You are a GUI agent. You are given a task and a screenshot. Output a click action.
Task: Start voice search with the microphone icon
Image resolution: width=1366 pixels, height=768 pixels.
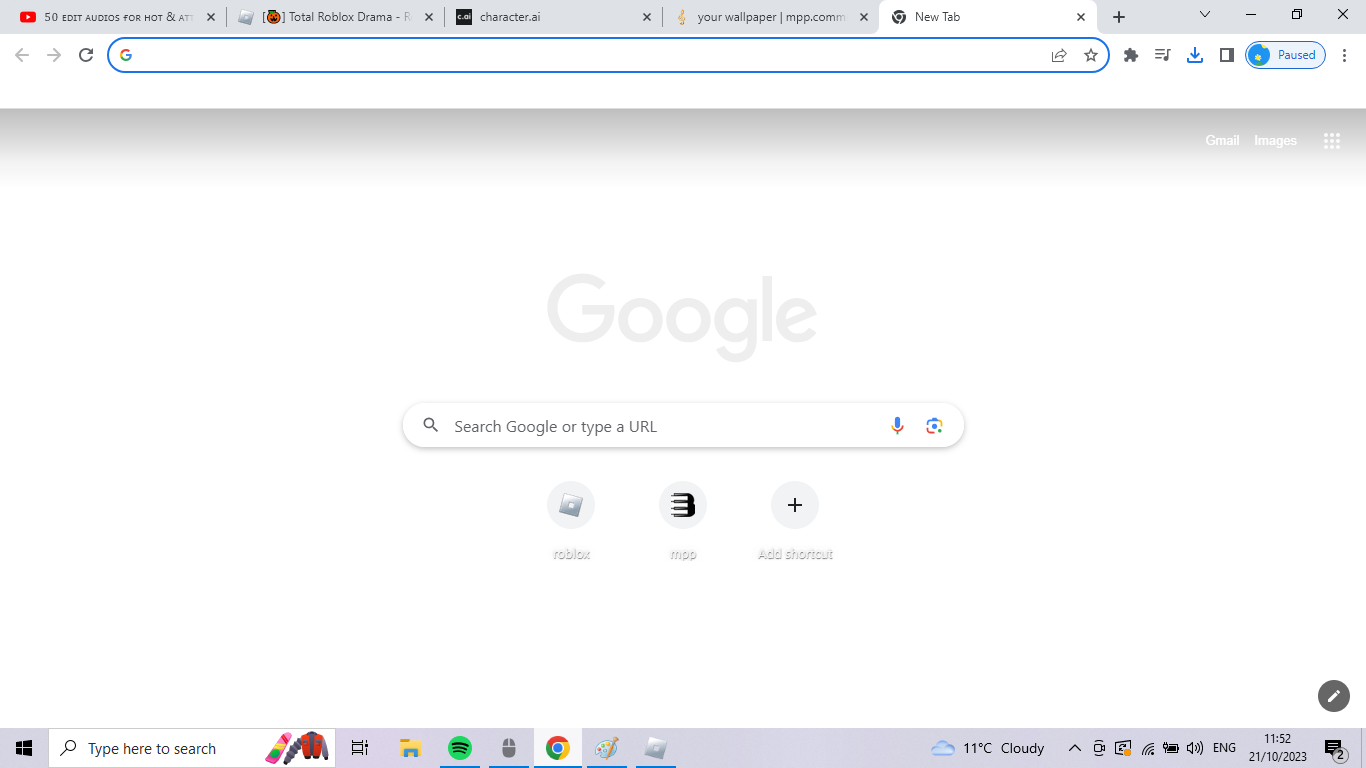click(x=897, y=426)
